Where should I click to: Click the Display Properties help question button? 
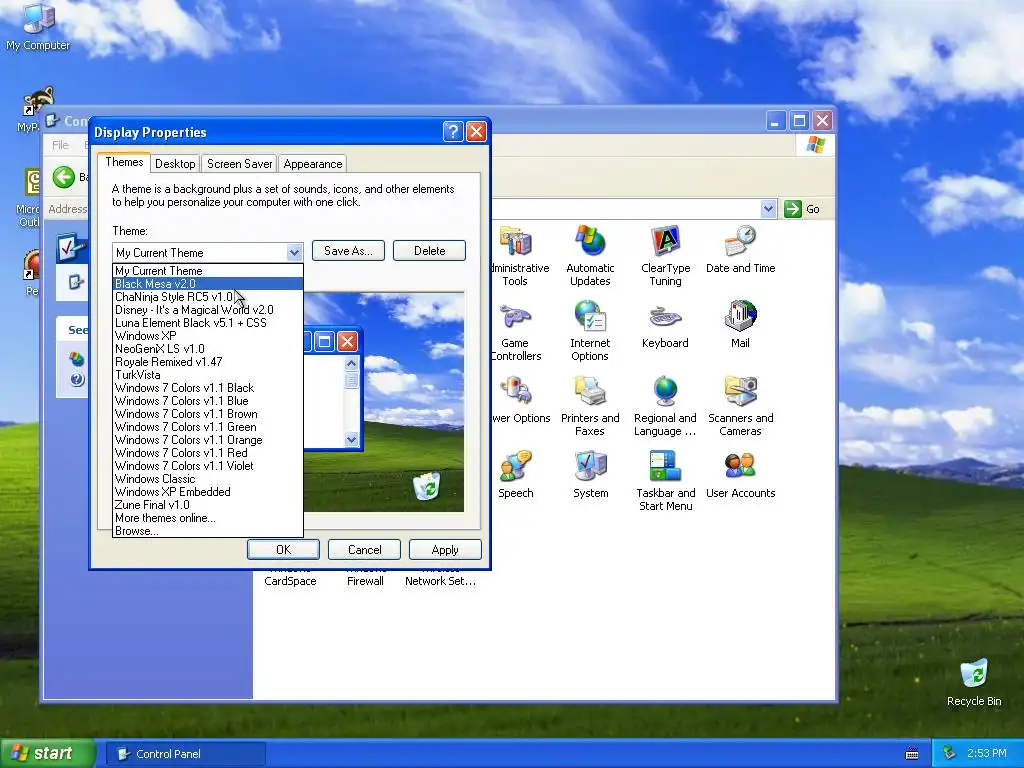click(x=453, y=132)
